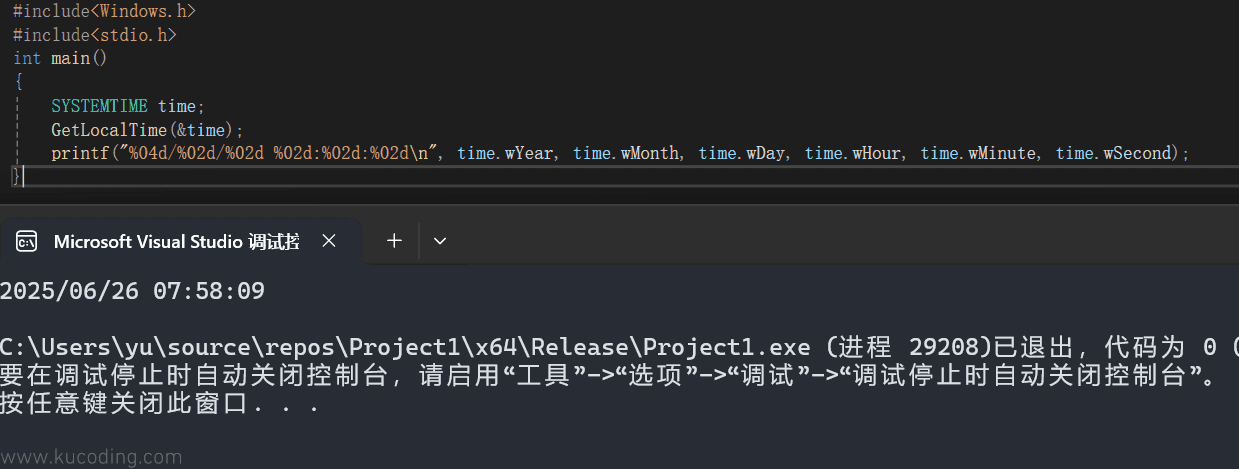1239x469 pixels.
Task: Place cursor after the closing brace
Action: [22, 177]
